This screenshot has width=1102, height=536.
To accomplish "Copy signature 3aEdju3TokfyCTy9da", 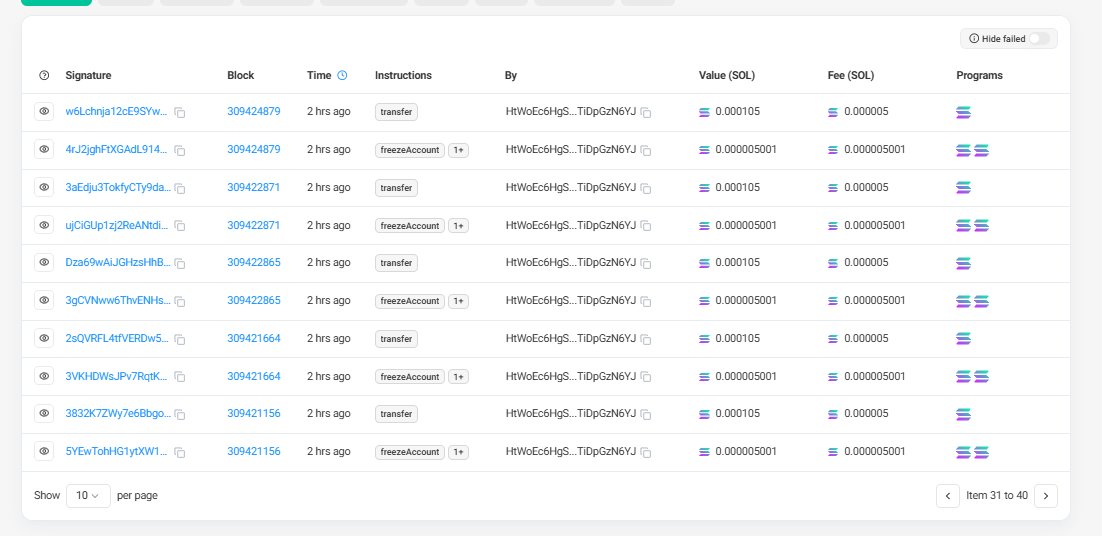I will pyautogui.click(x=180, y=188).
